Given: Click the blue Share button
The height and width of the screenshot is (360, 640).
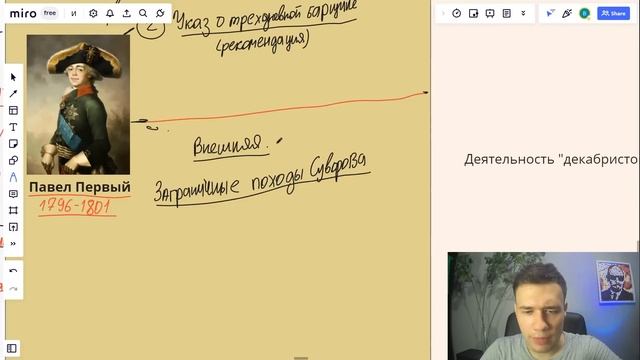Looking at the screenshot, I should click(x=613, y=13).
